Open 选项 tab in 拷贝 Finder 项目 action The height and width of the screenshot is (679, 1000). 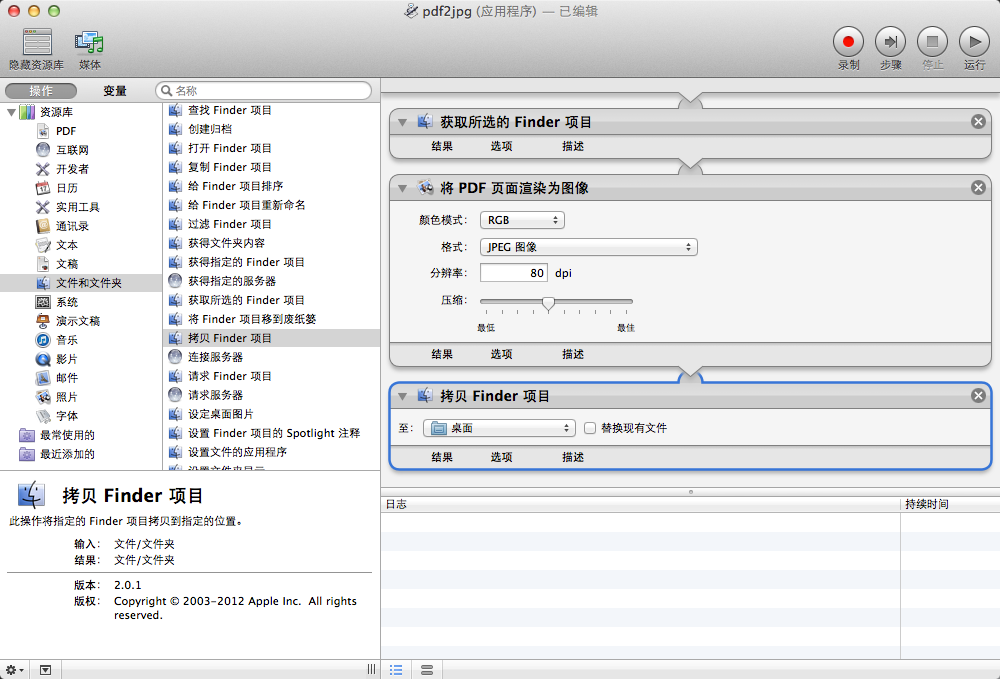click(501, 457)
